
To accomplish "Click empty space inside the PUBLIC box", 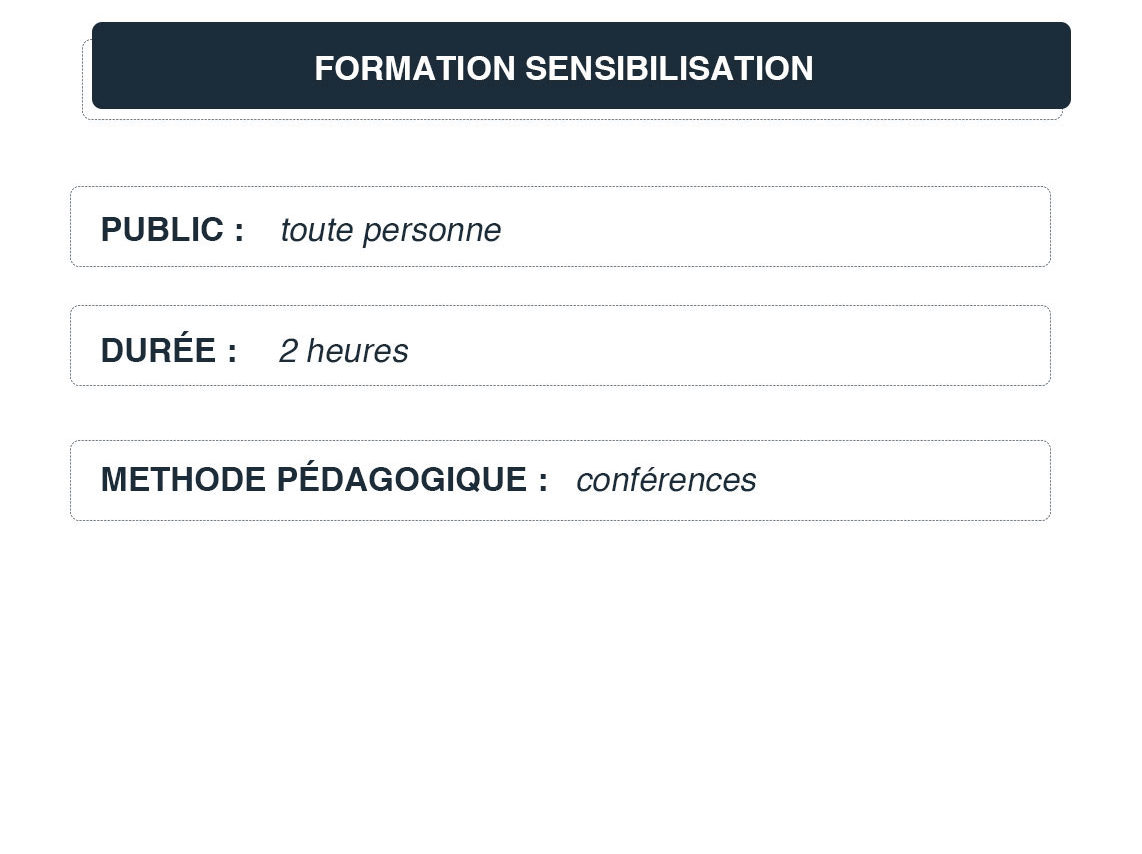I will click(780, 227).
